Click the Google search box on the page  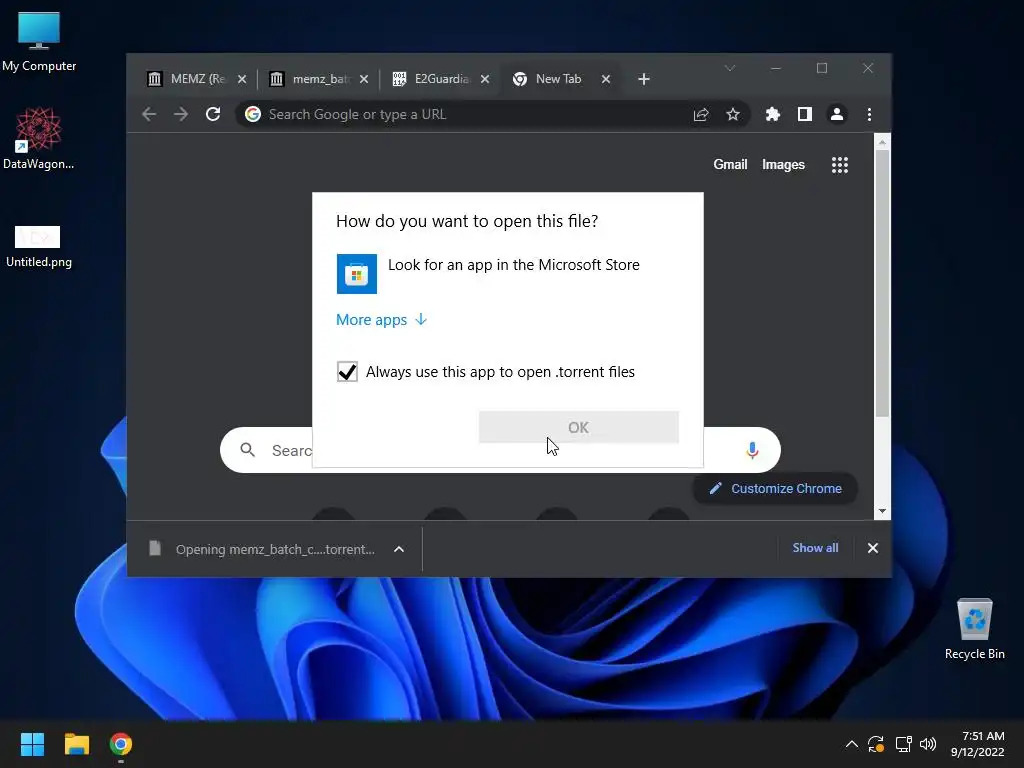coord(500,450)
